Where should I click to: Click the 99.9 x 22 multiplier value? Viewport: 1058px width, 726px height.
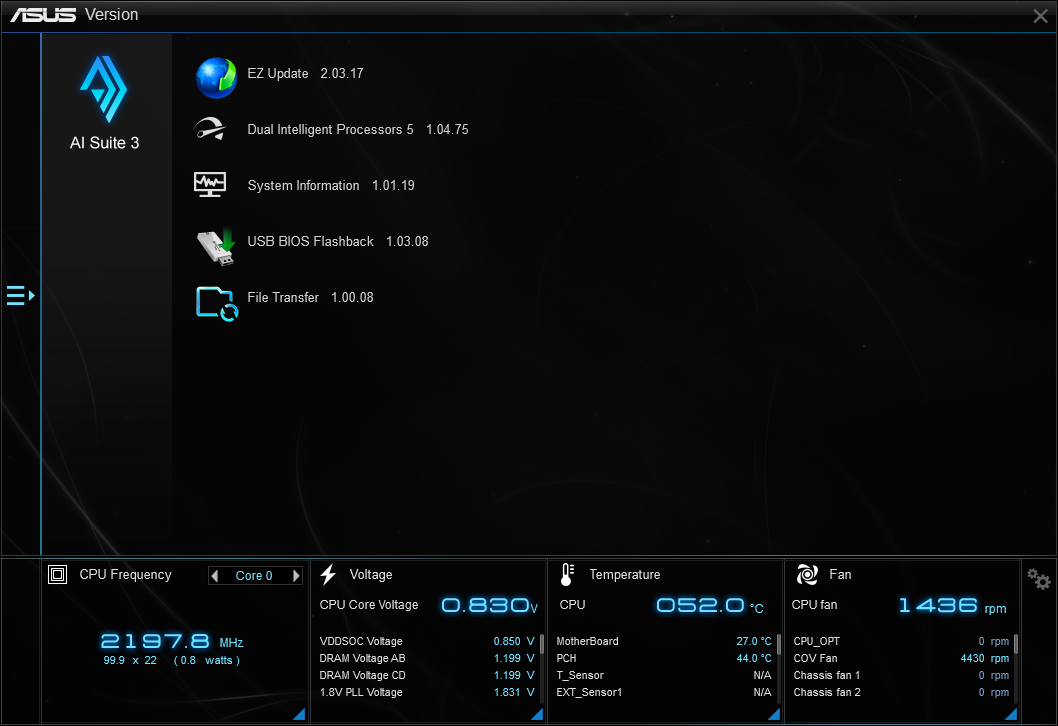click(x=130, y=661)
